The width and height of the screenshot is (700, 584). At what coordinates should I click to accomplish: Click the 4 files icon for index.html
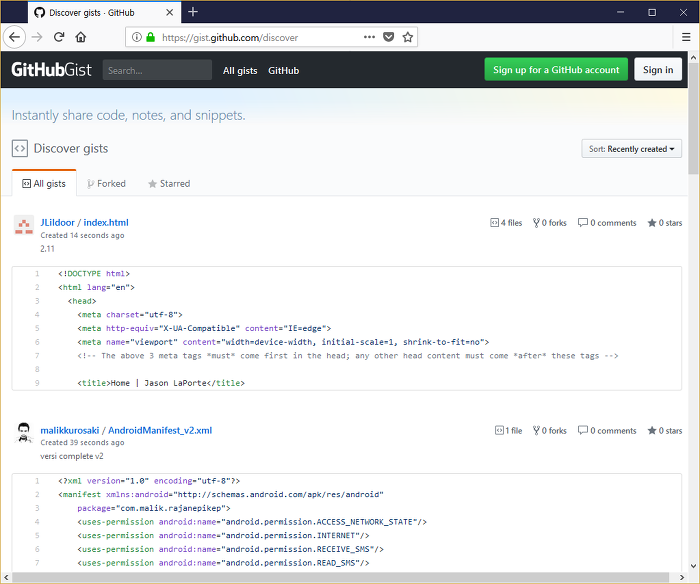(494, 223)
